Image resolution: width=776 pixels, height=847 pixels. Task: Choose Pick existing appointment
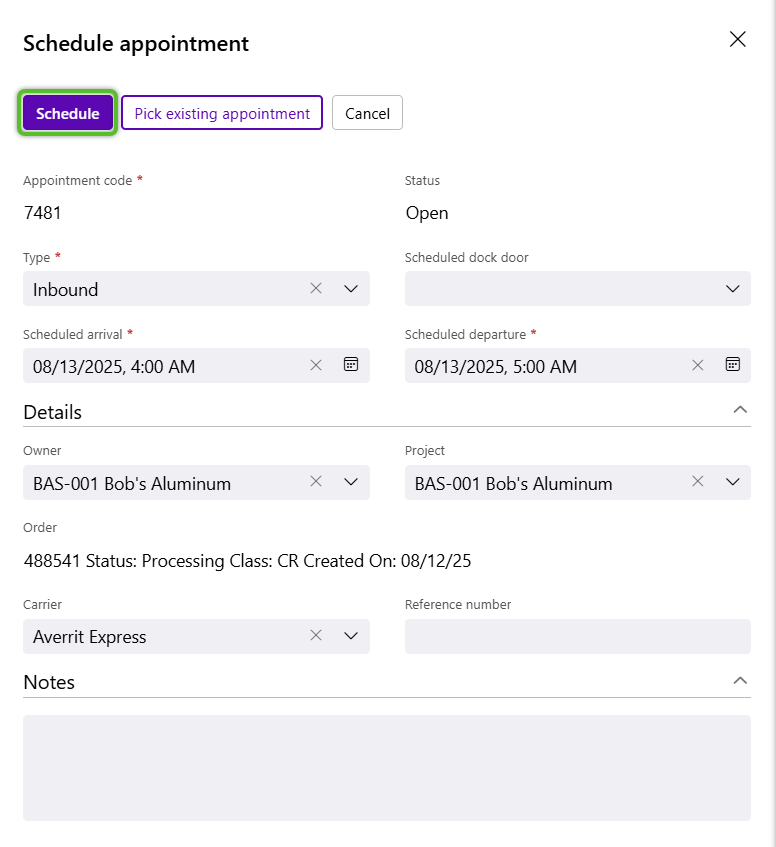pos(222,113)
